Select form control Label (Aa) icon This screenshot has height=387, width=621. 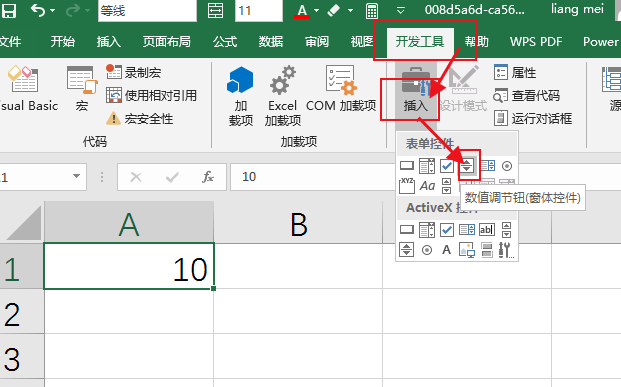pyautogui.click(x=427, y=185)
